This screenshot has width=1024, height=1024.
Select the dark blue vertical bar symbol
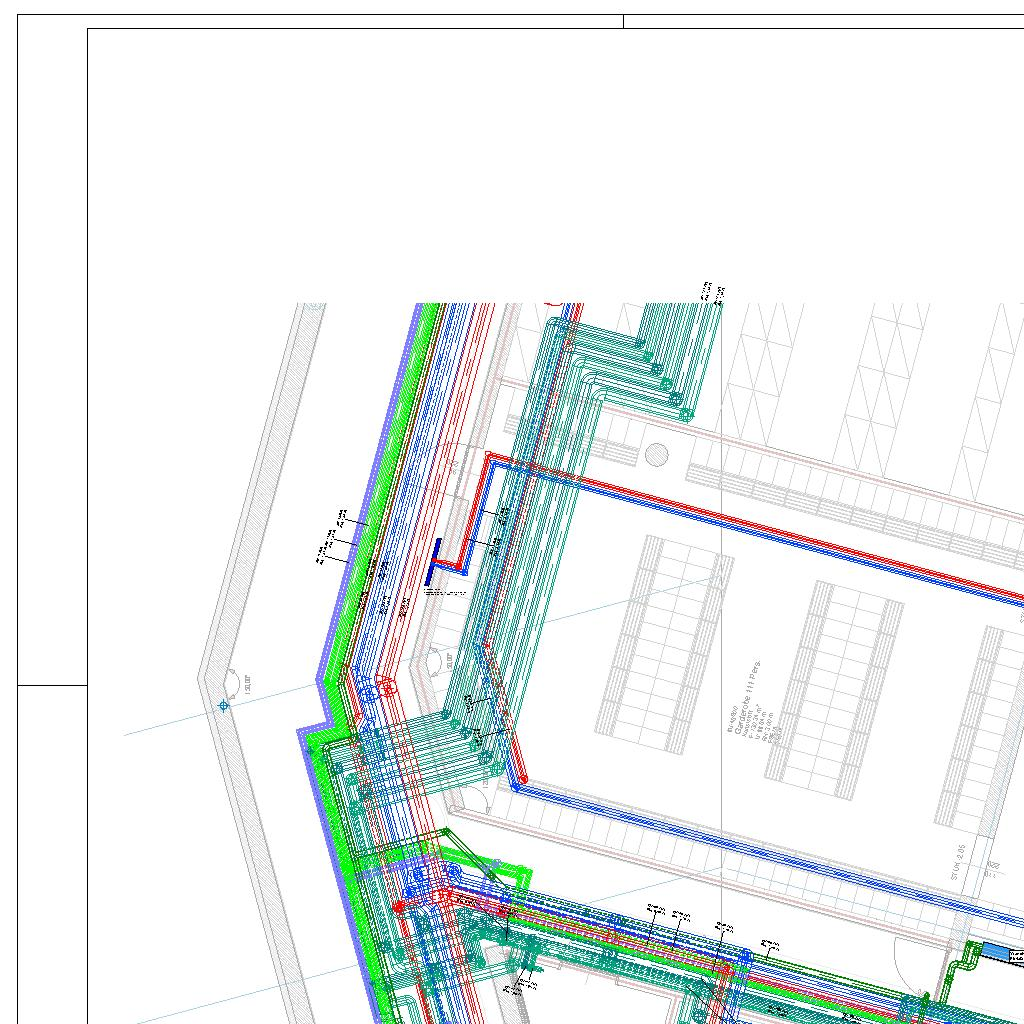(433, 562)
